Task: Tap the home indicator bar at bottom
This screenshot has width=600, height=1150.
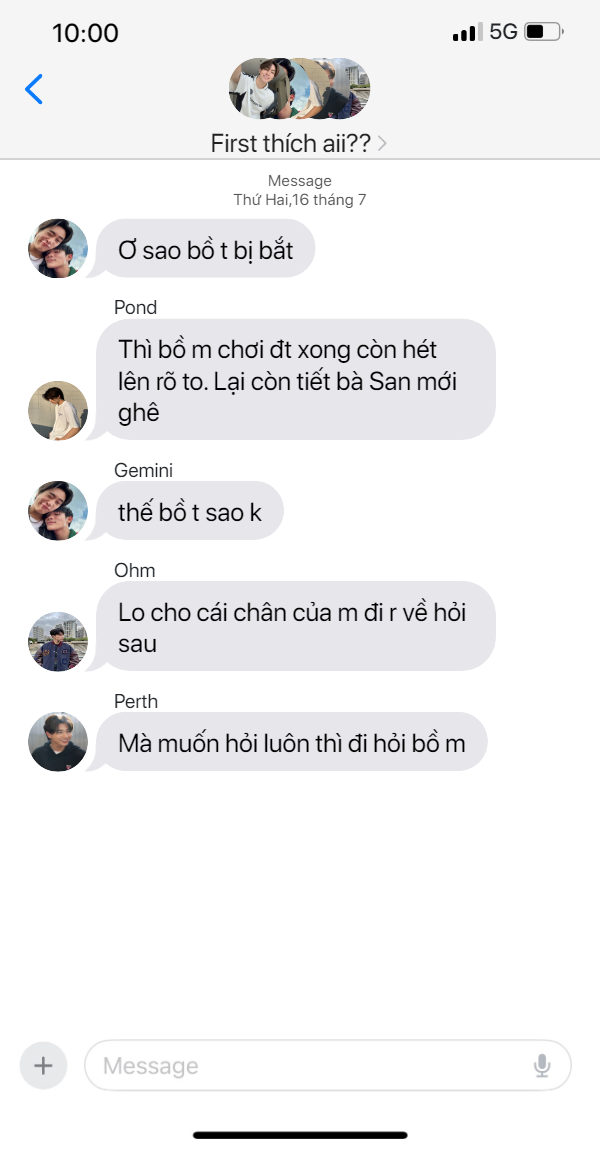Action: tap(300, 1135)
